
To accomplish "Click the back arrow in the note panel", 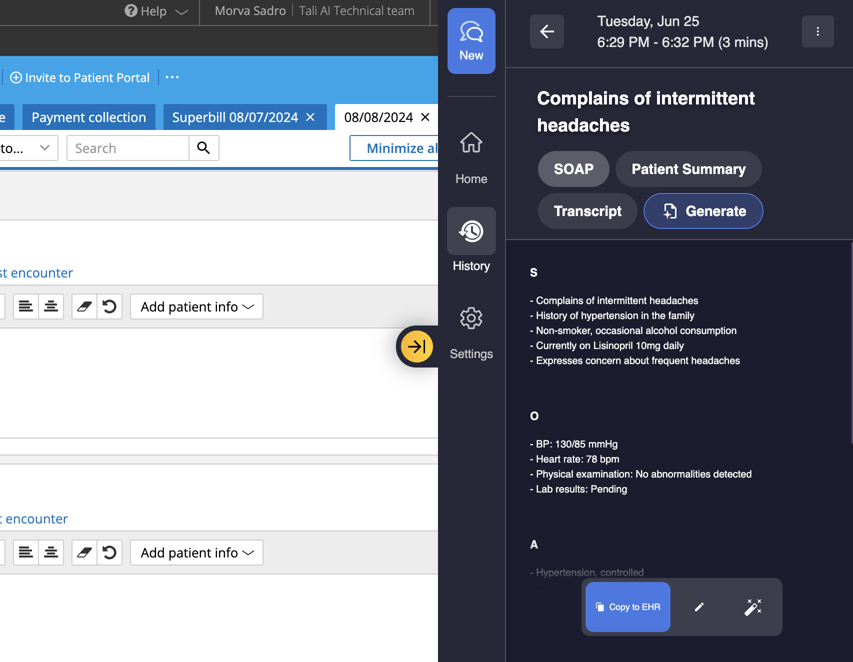I will (546, 31).
